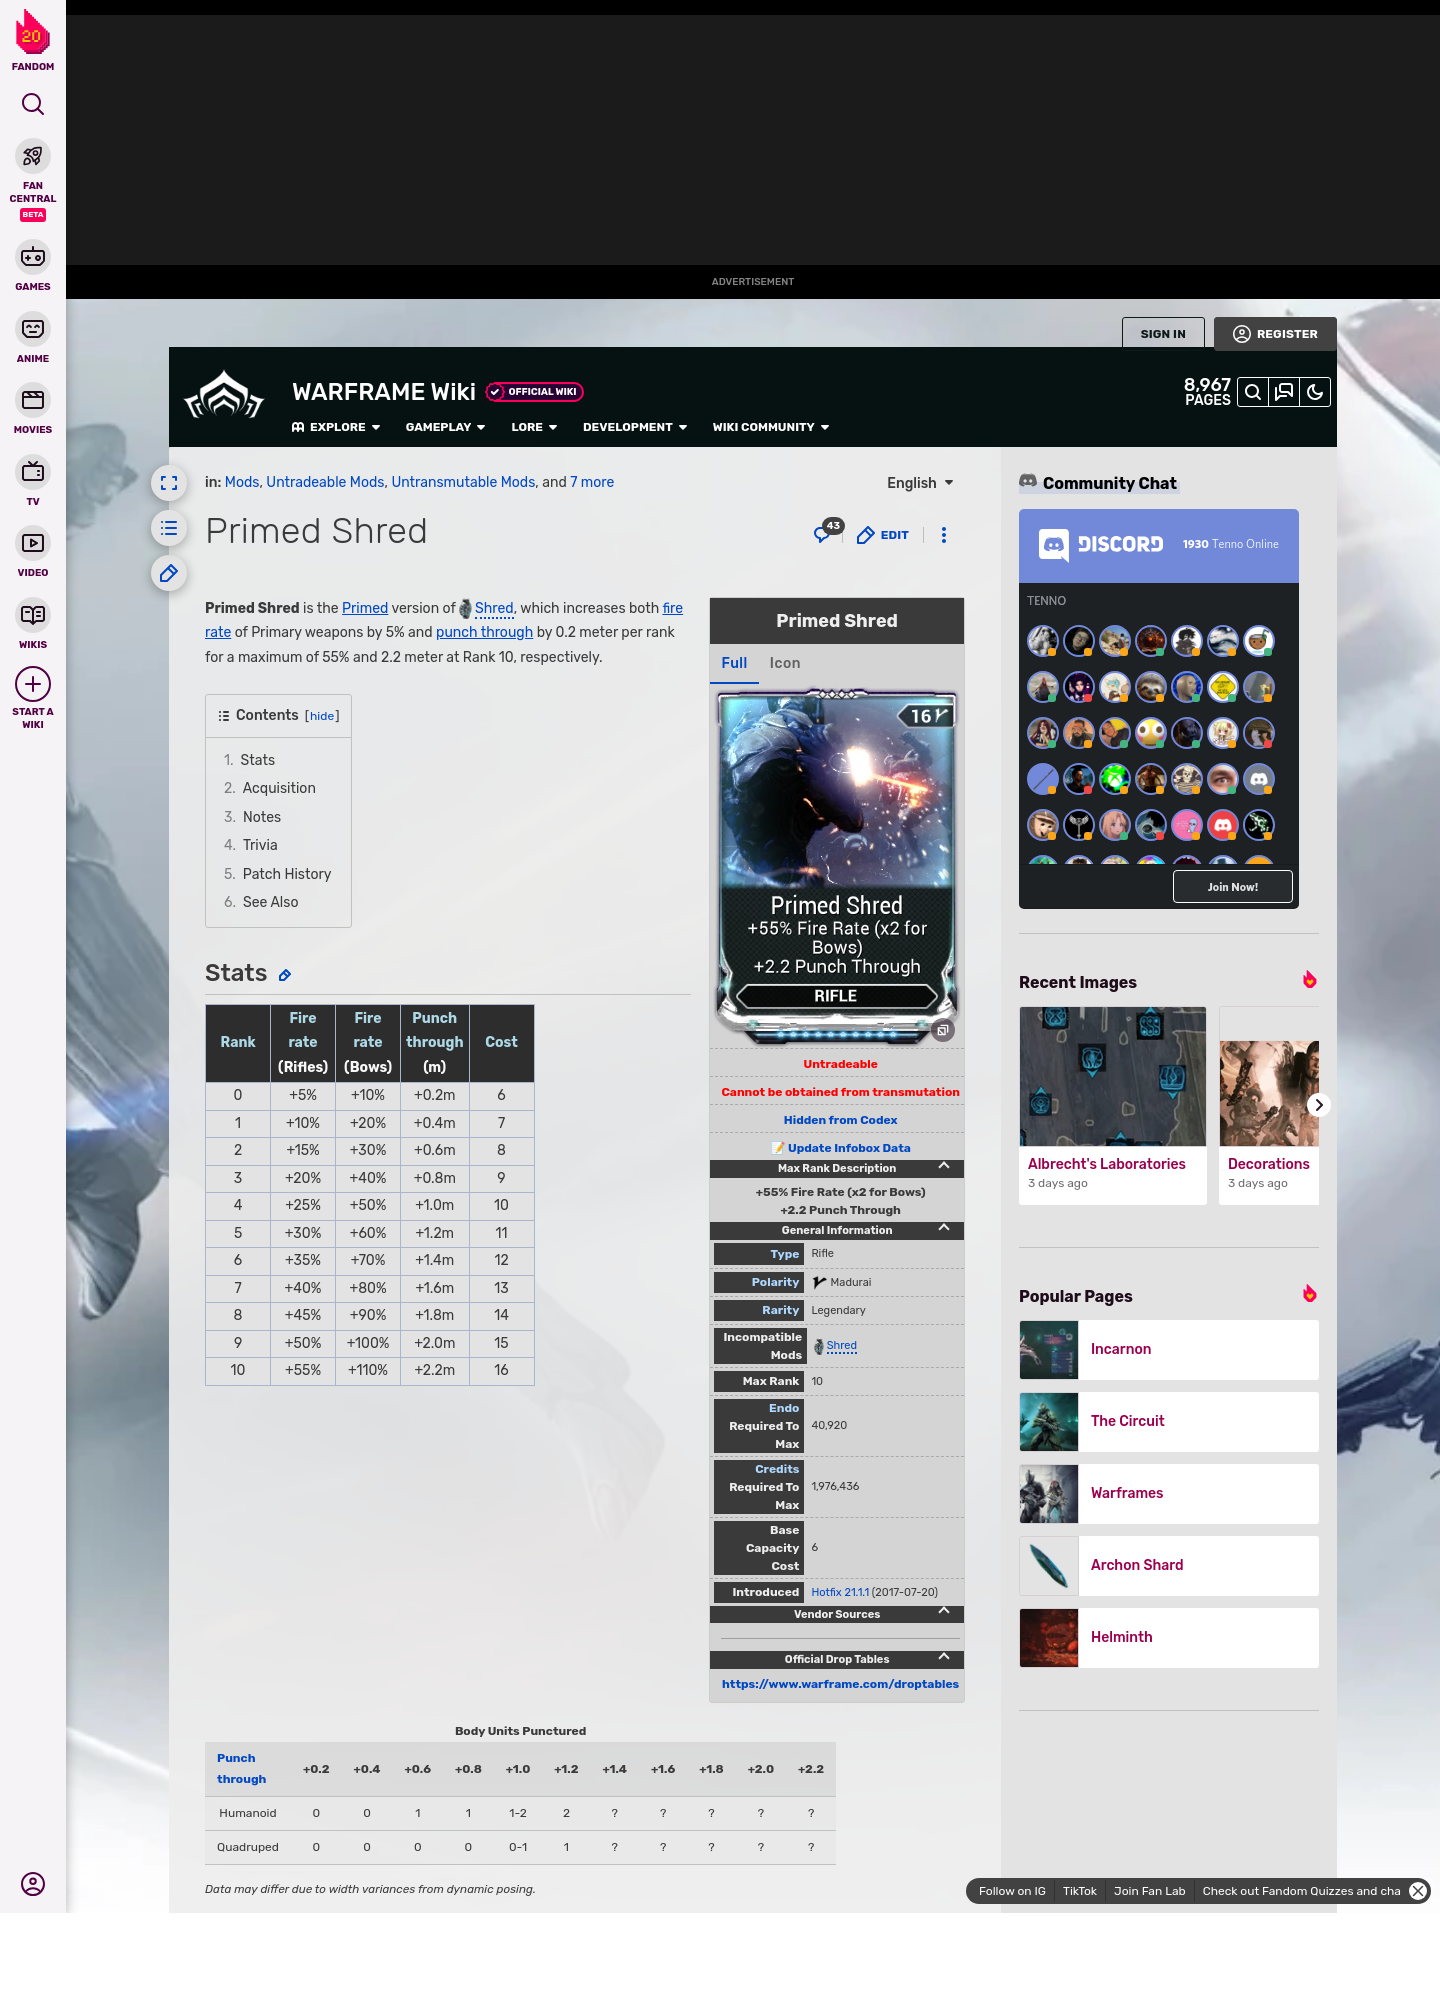
Task: Switch to the Full infobox tab
Action: click(734, 663)
